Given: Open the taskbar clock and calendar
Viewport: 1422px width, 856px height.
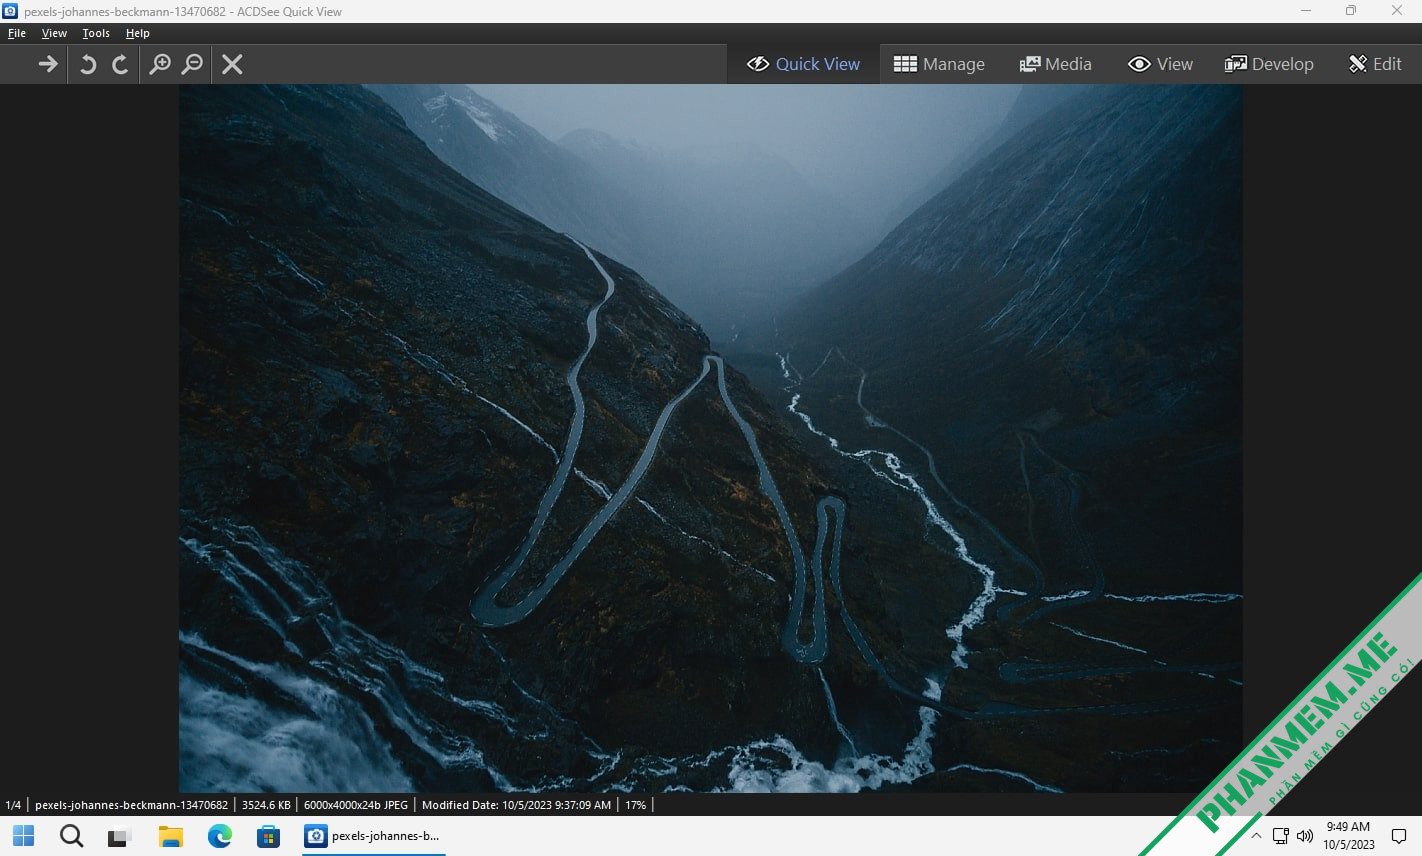Looking at the screenshot, I should 1348,836.
